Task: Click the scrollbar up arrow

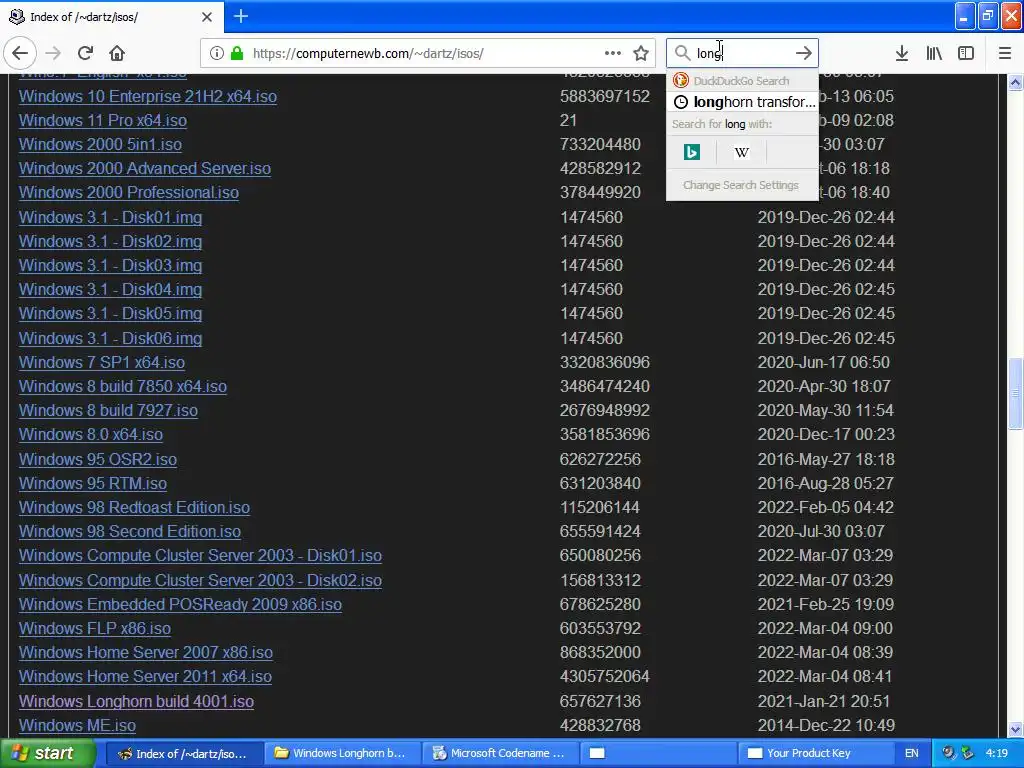Action: (x=1015, y=82)
